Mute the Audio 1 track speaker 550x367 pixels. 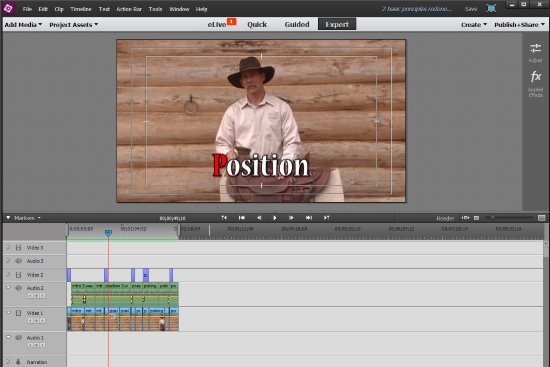[18, 337]
